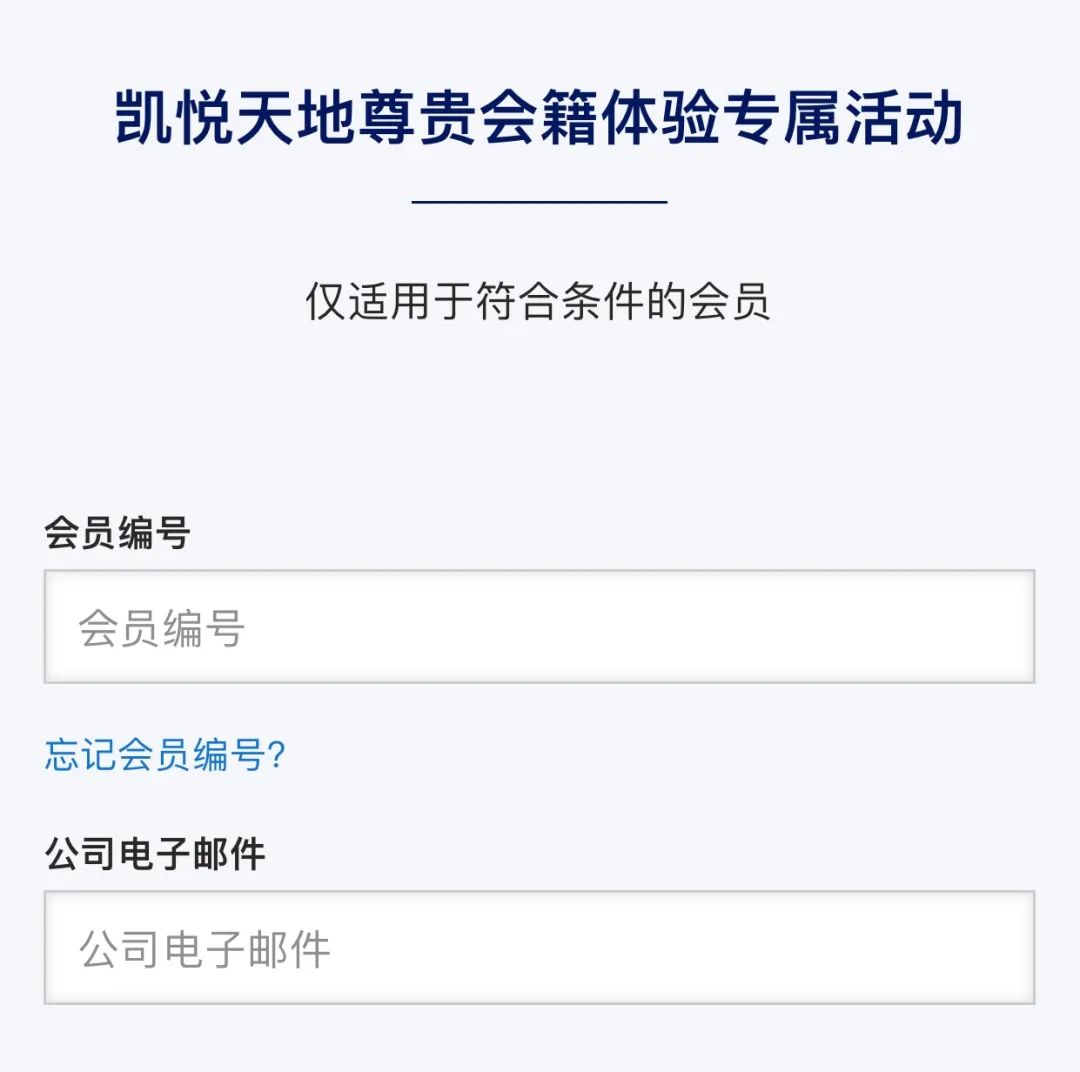Click the bold label above the email field
Screen dimensions: 1080x1072
click(x=155, y=855)
